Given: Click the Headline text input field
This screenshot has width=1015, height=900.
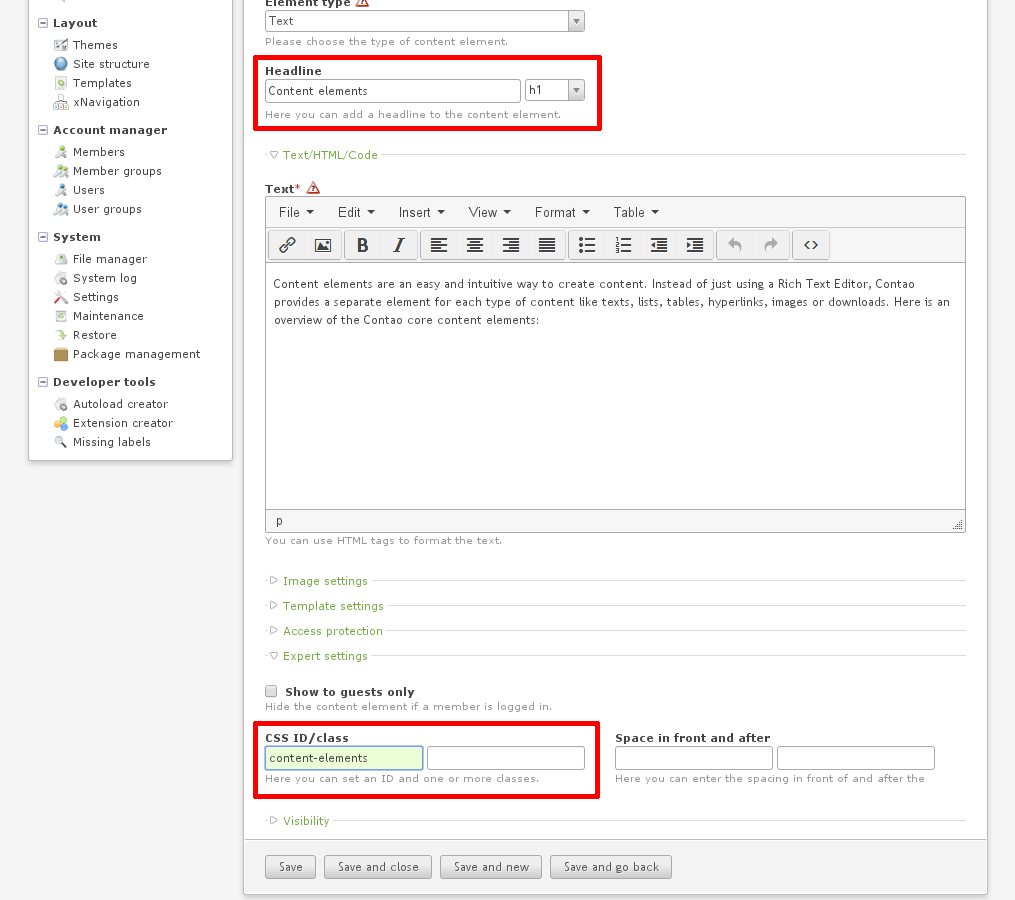Looking at the screenshot, I should click(392, 91).
